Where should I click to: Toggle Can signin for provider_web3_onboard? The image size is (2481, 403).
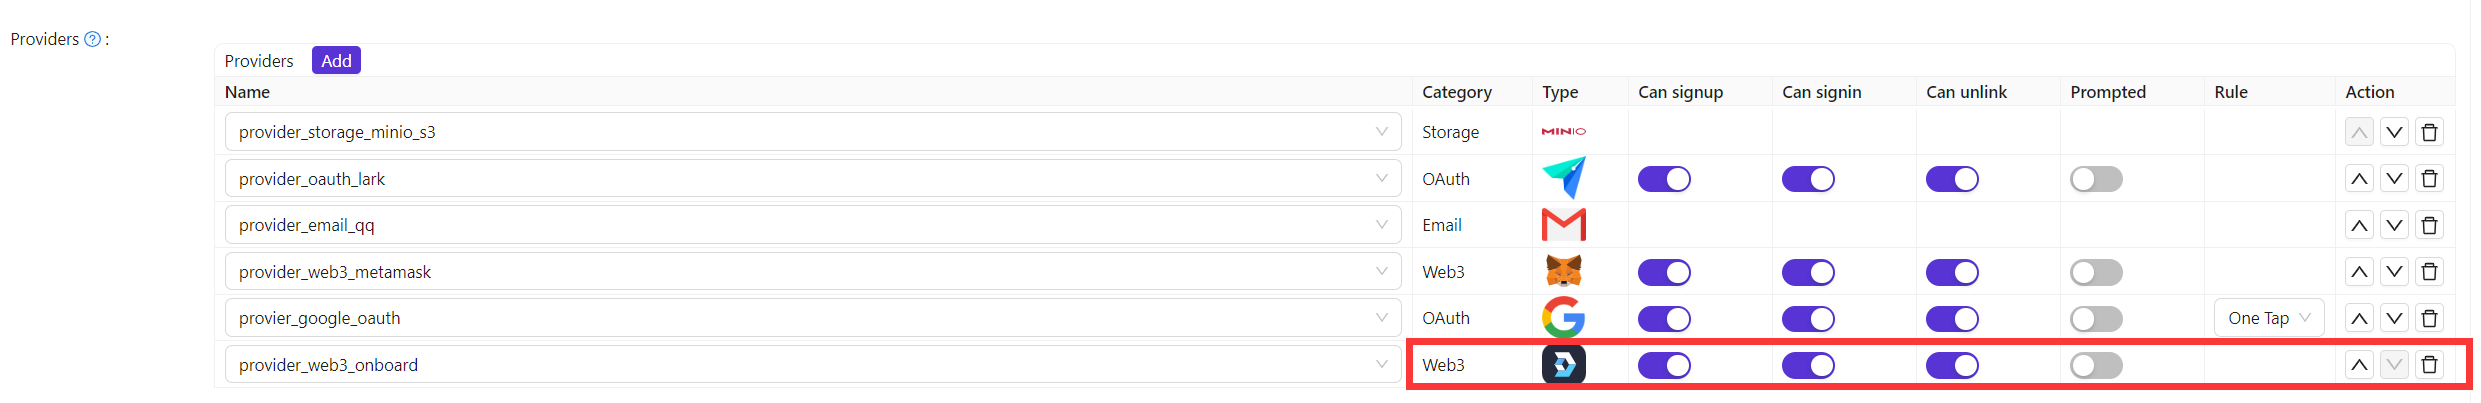tap(1808, 365)
